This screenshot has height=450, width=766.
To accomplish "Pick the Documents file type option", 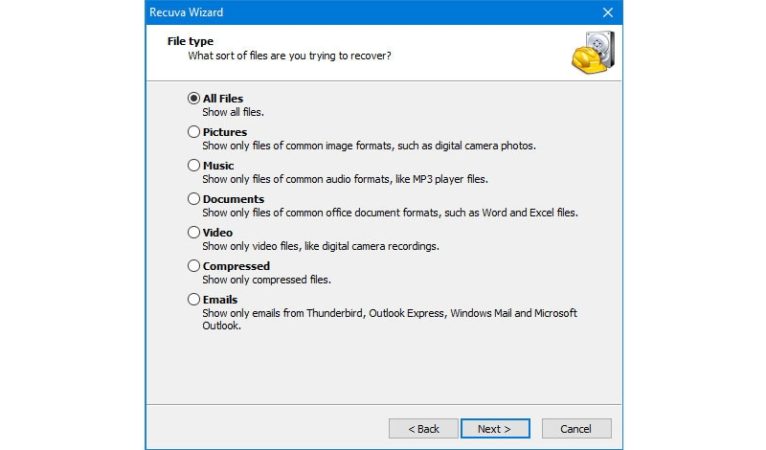I will pyautogui.click(x=194, y=199).
